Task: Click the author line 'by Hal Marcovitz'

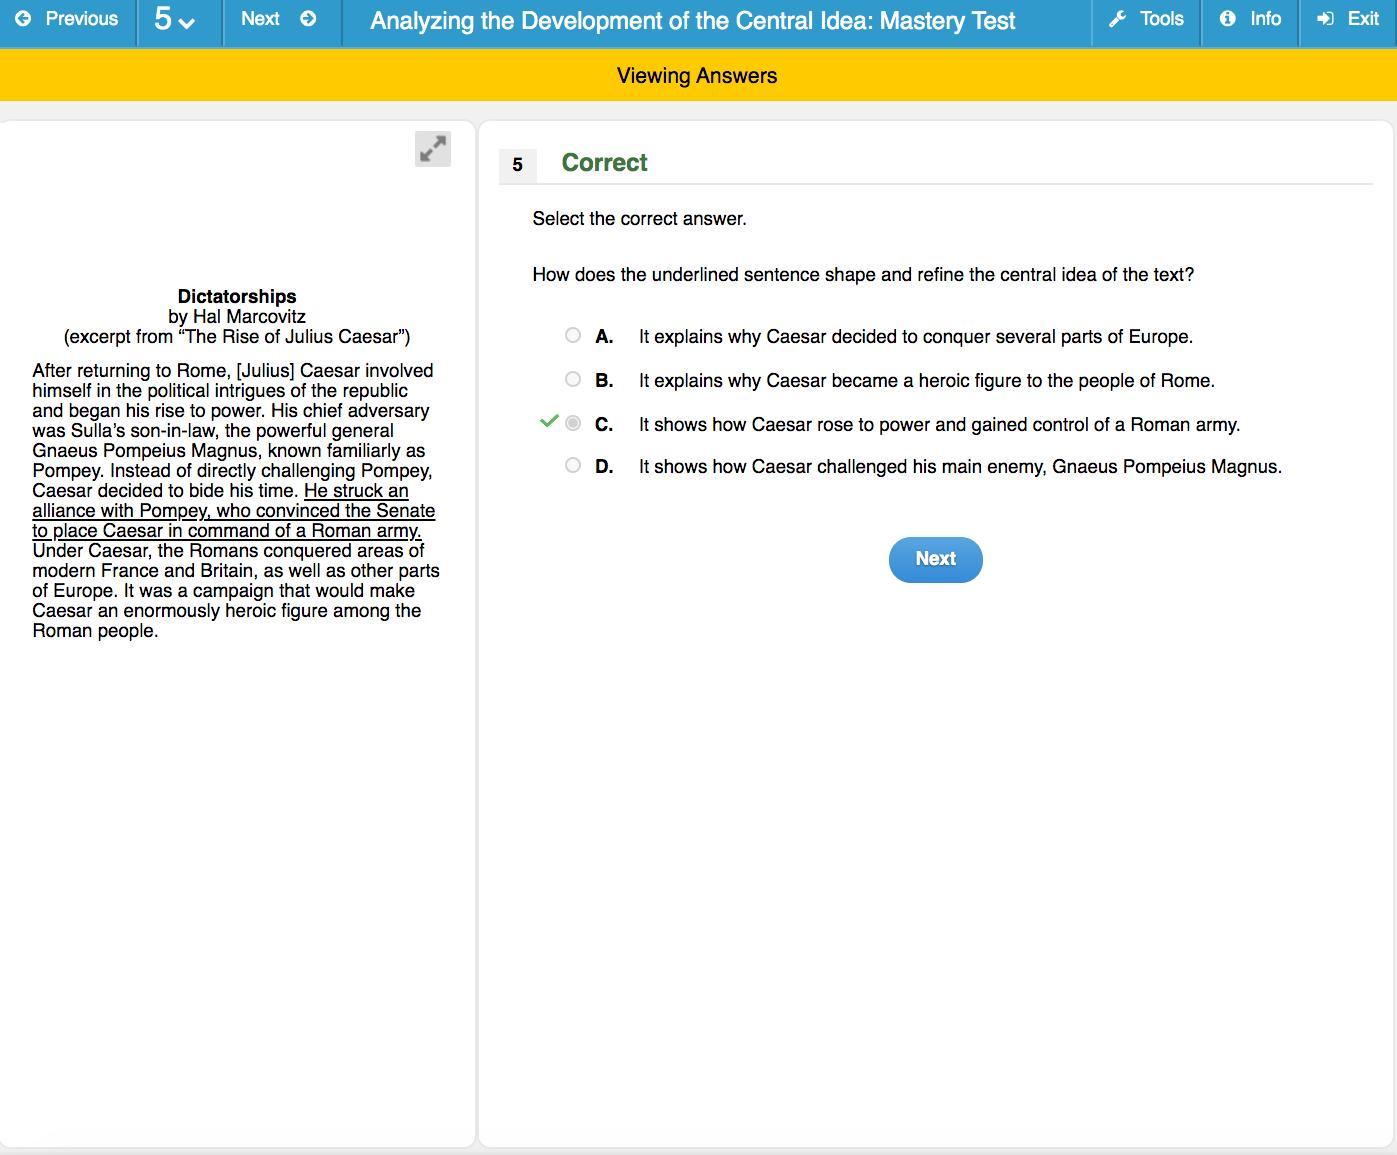Action: (237, 316)
